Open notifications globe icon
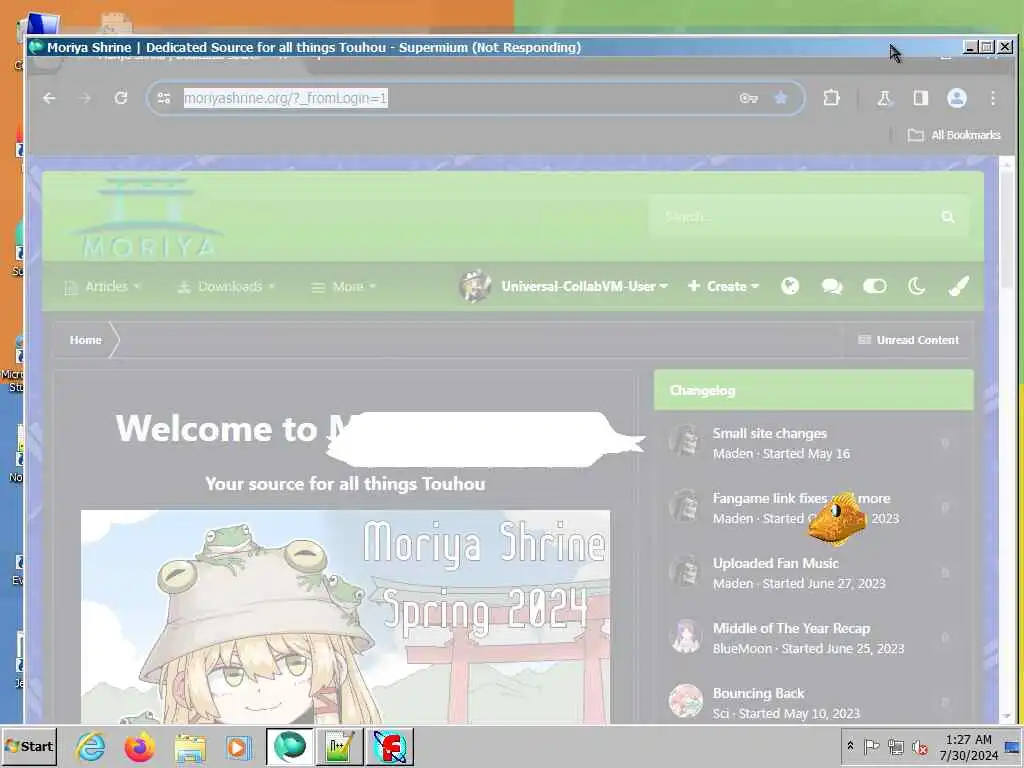The image size is (1024, 768). point(790,286)
